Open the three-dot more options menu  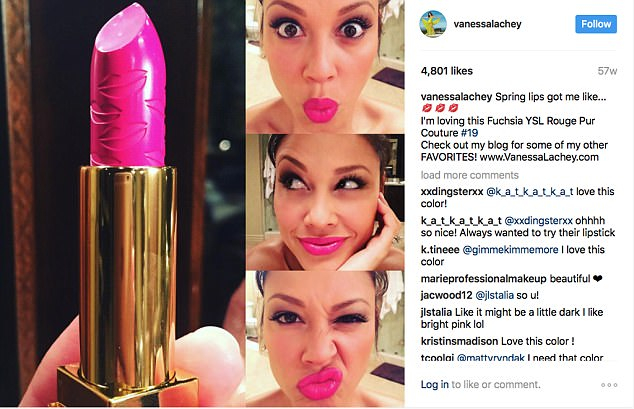point(609,385)
